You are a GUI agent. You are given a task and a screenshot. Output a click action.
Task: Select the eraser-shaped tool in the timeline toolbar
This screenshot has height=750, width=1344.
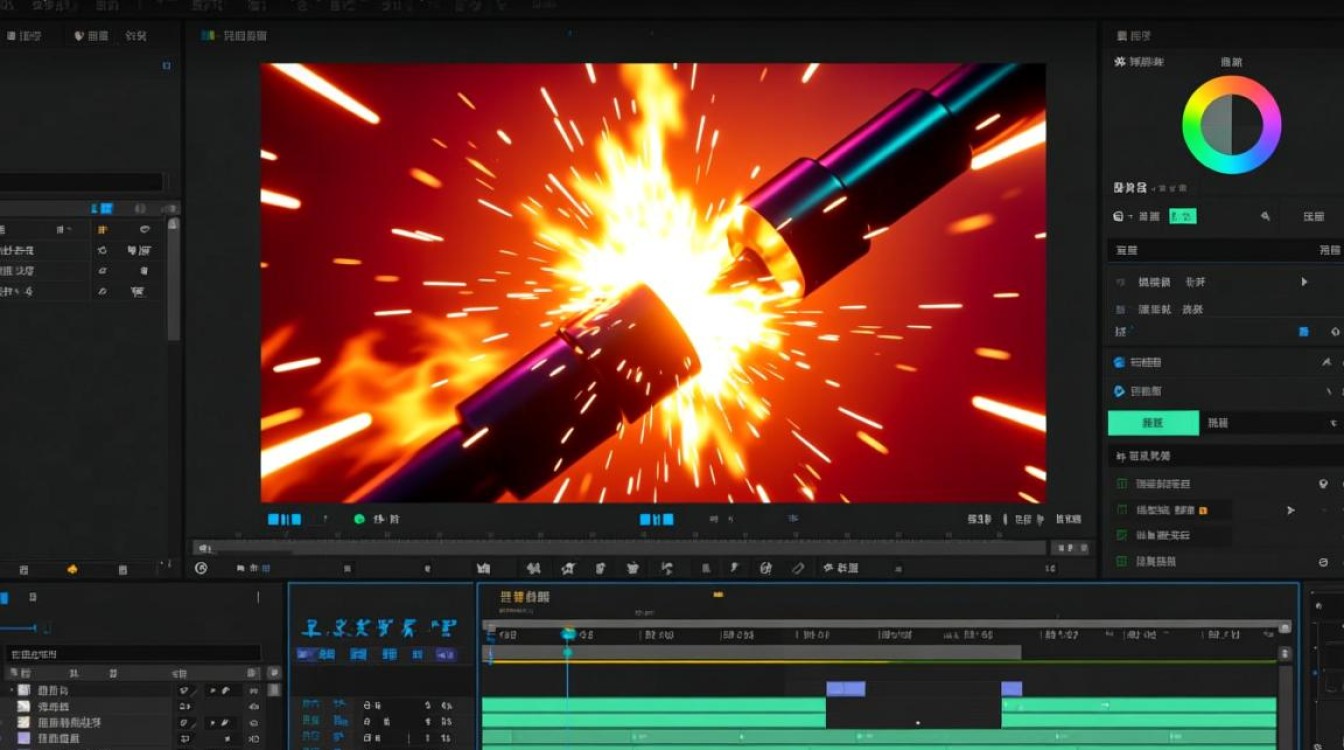(798, 568)
